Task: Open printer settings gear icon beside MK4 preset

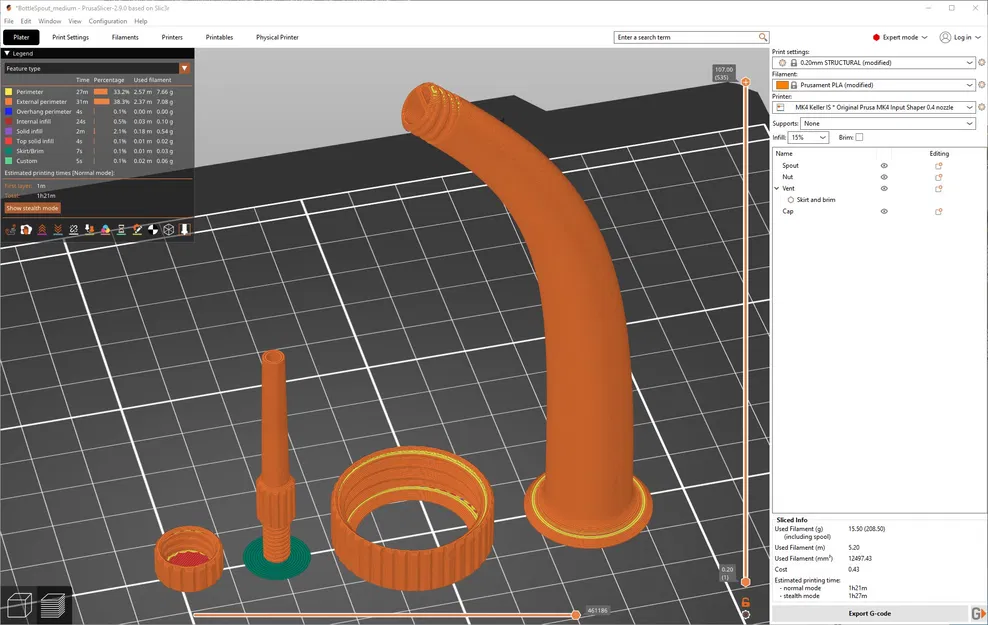Action: (x=982, y=107)
